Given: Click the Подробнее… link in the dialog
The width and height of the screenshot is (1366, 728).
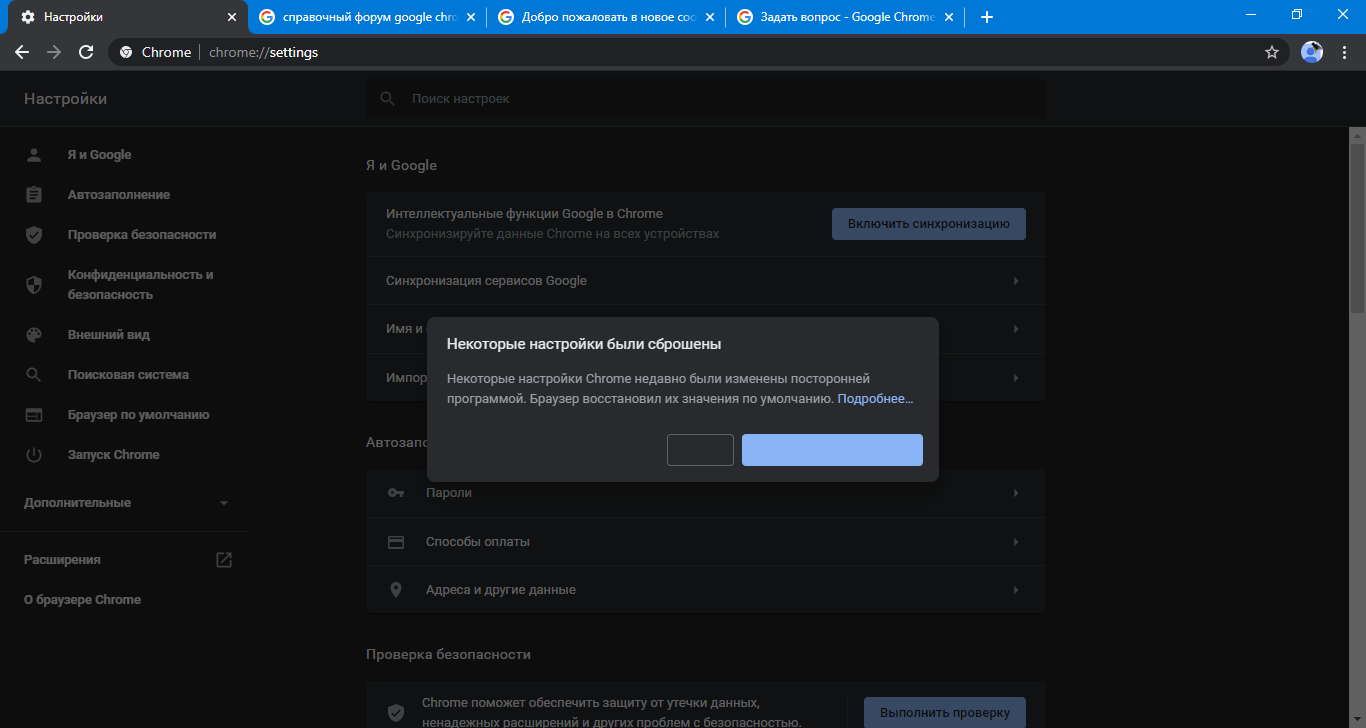Looking at the screenshot, I should pyautogui.click(x=875, y=398).
